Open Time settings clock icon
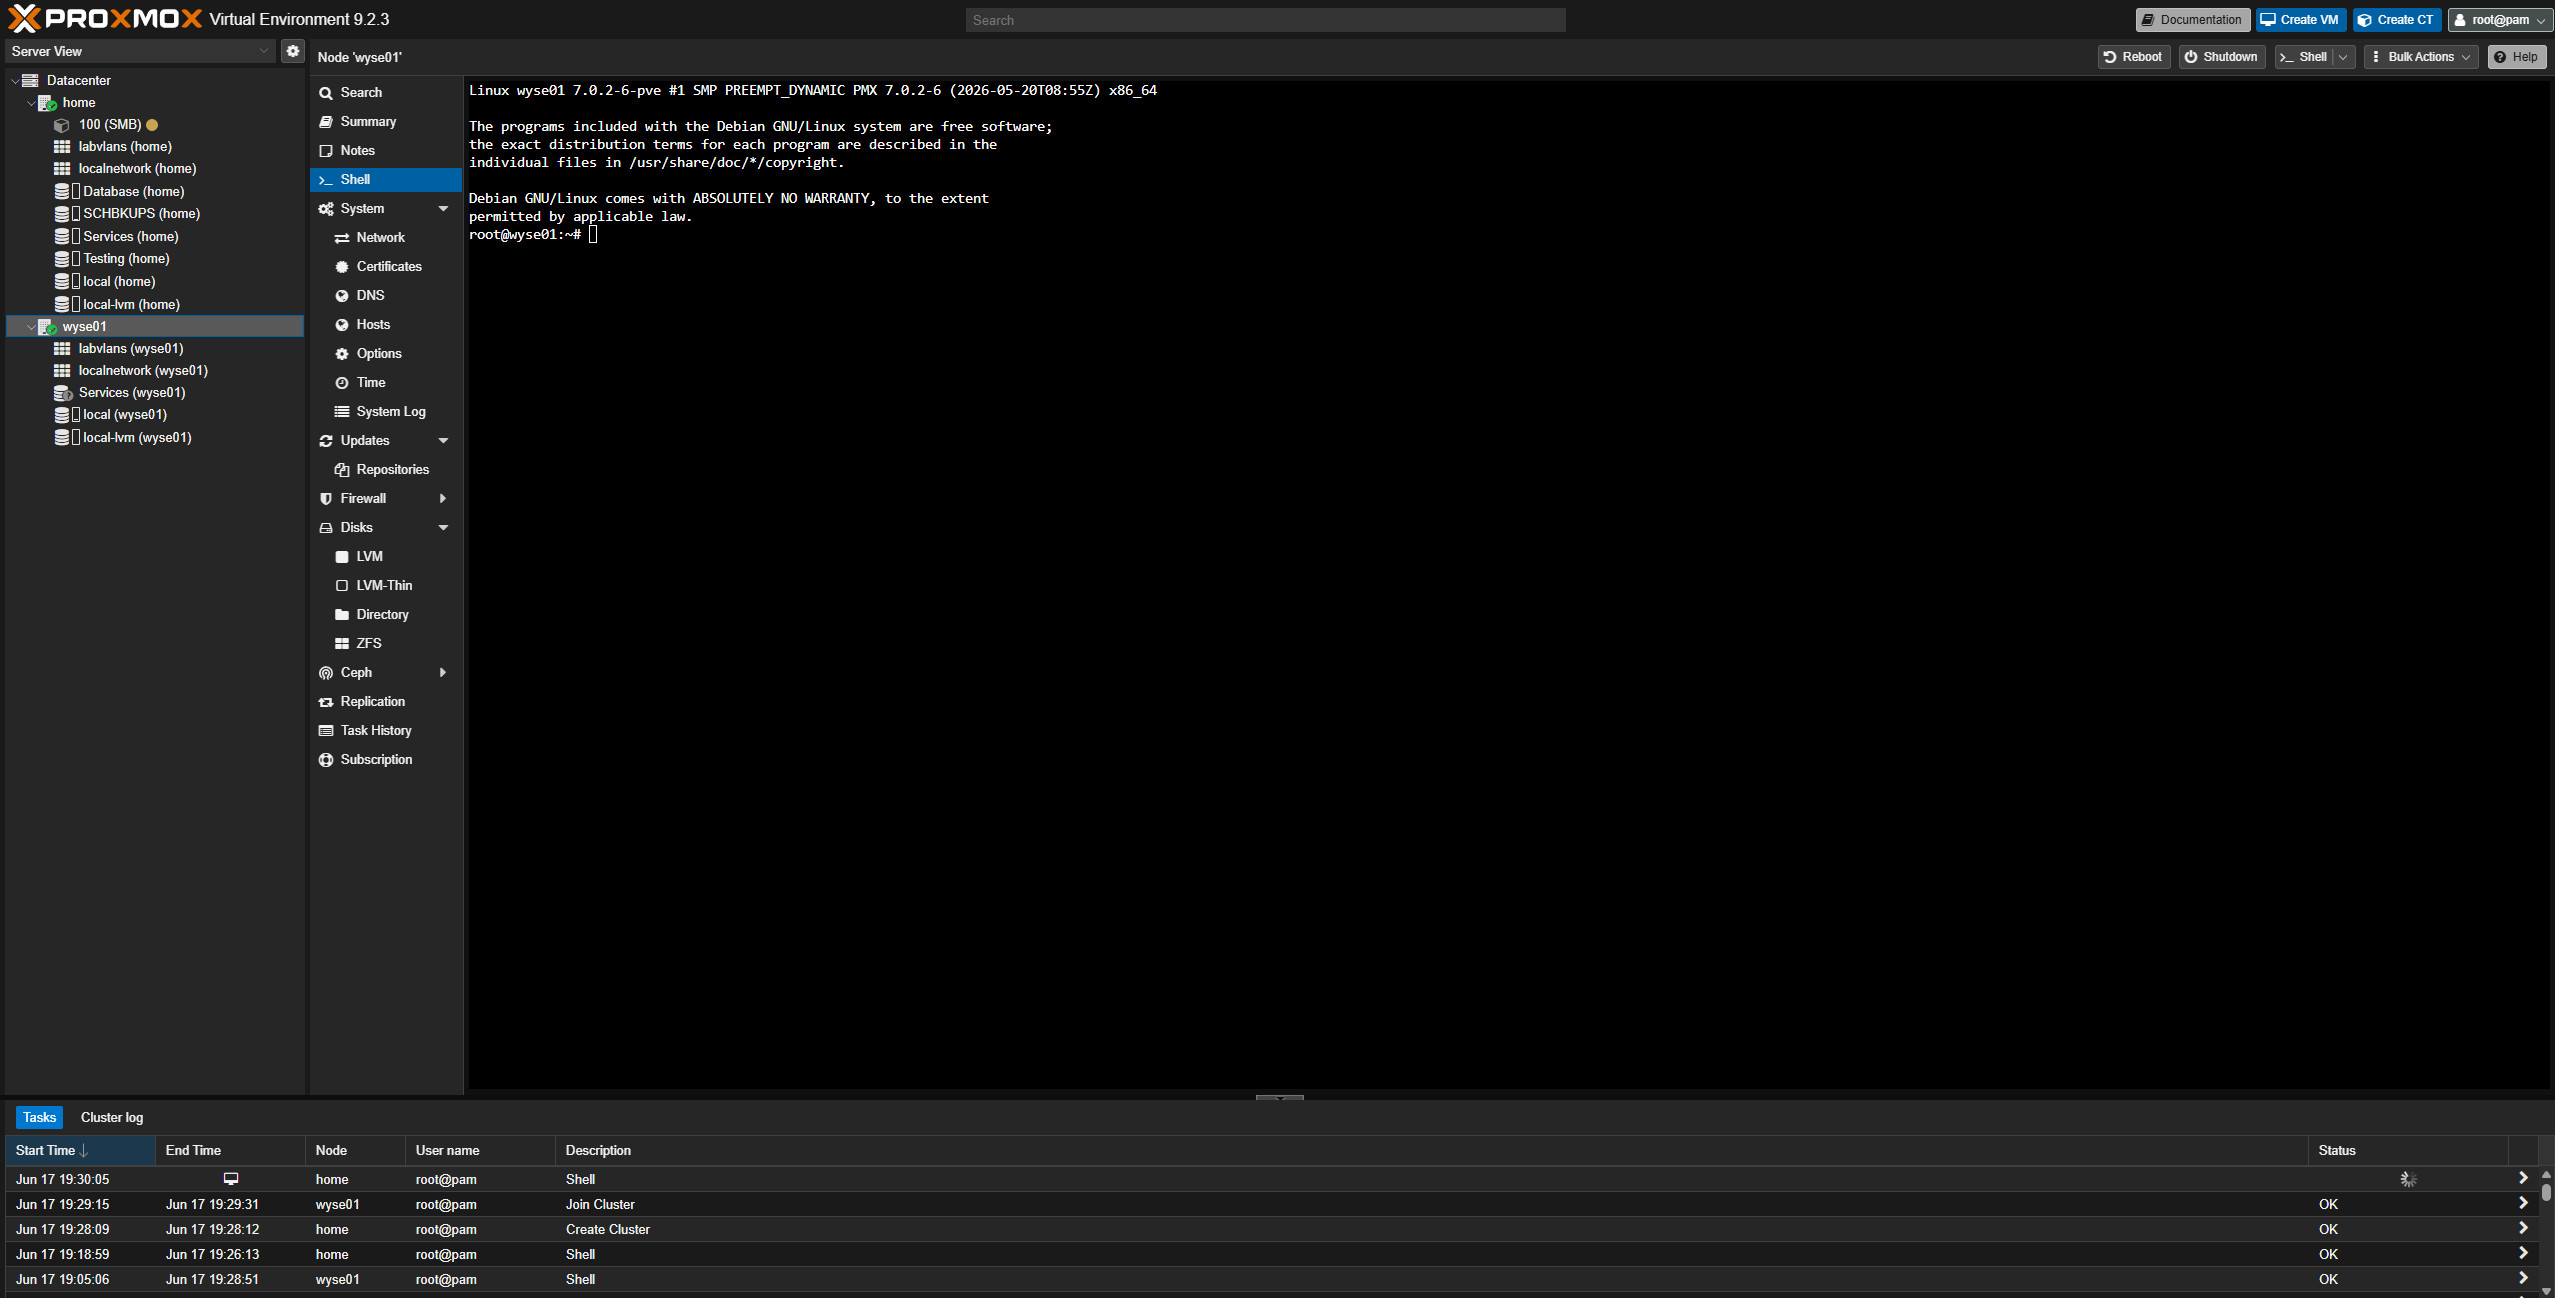2555x1298 pixels. (342, 382)
